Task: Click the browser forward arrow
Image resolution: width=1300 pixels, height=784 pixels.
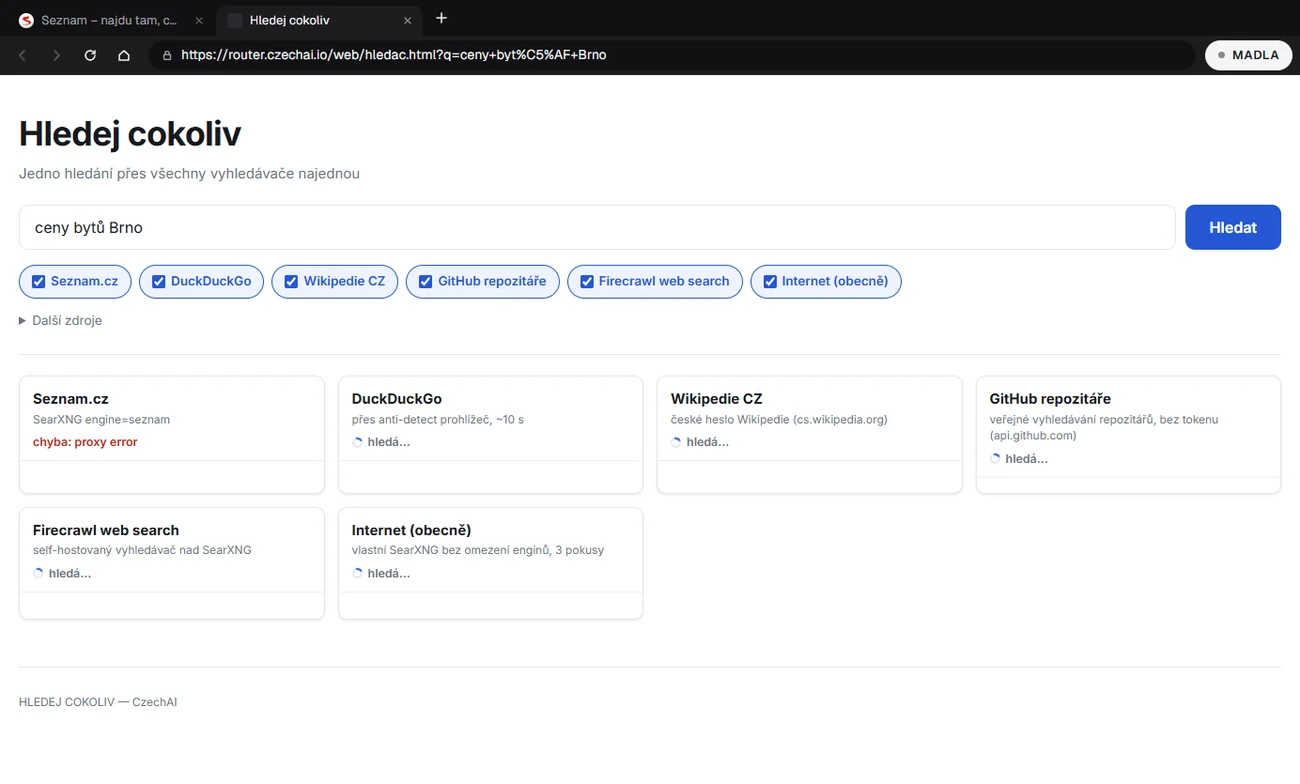Action: (57, 55)
